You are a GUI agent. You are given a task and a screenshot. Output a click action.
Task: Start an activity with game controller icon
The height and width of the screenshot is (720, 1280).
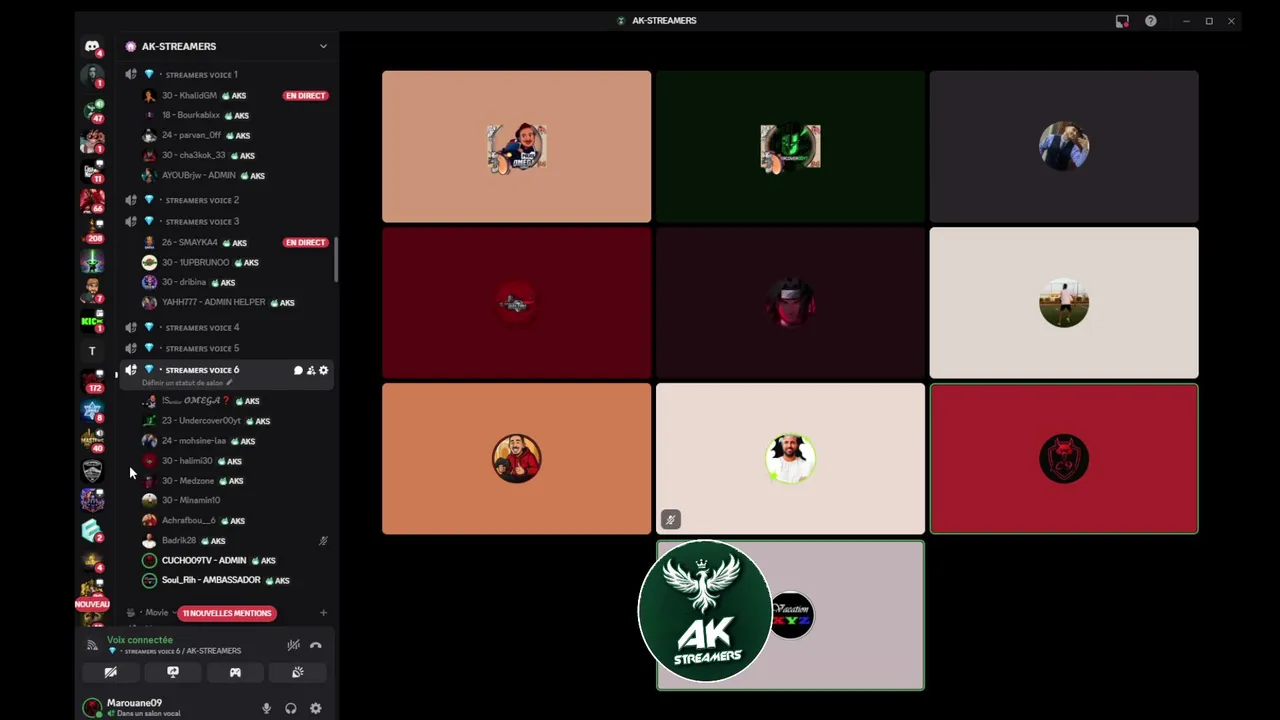coord(235,672)
